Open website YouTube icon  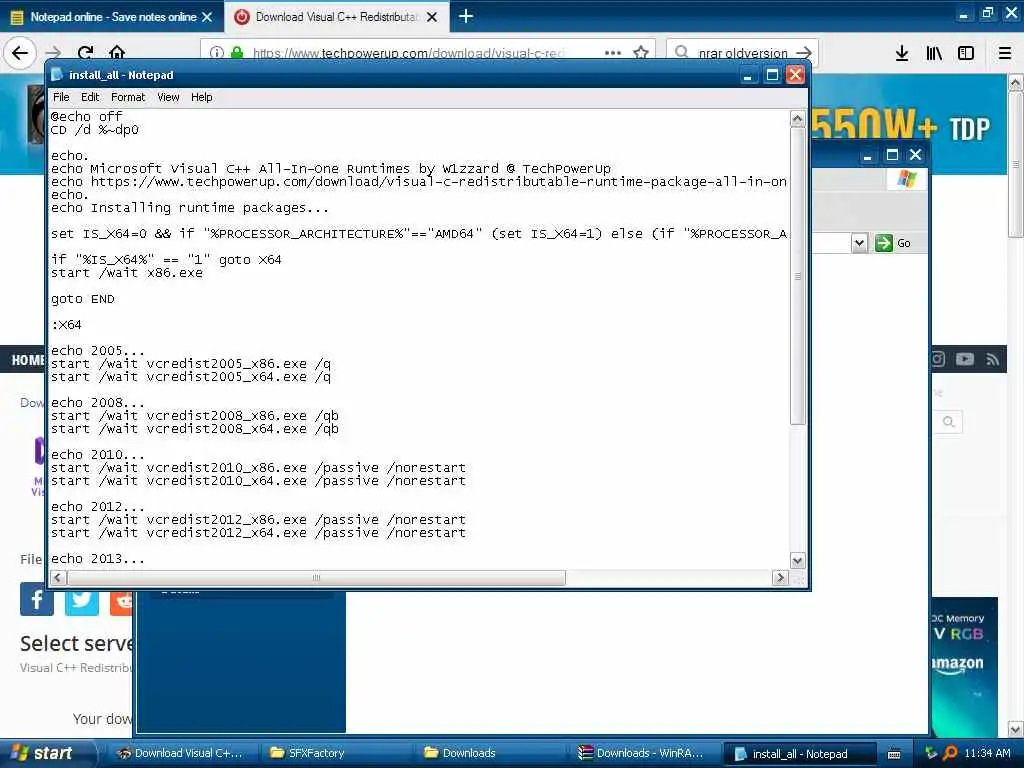(965, 359)
